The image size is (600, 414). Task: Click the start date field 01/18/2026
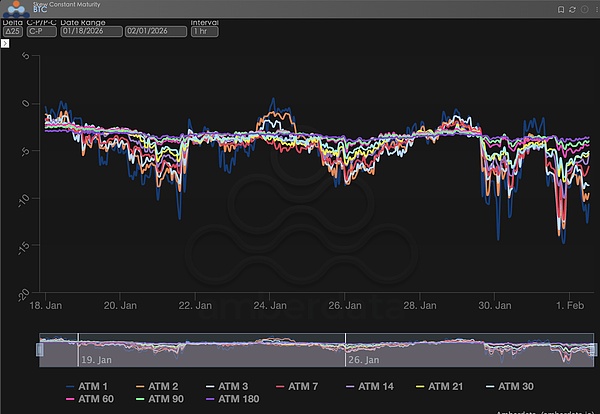90,31
